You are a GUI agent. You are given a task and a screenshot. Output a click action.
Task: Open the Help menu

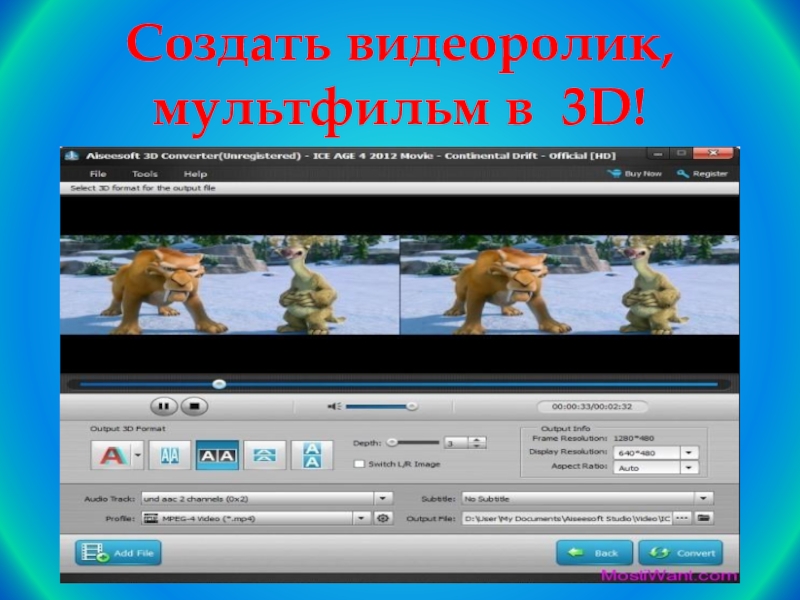click(x=195, y=174)
